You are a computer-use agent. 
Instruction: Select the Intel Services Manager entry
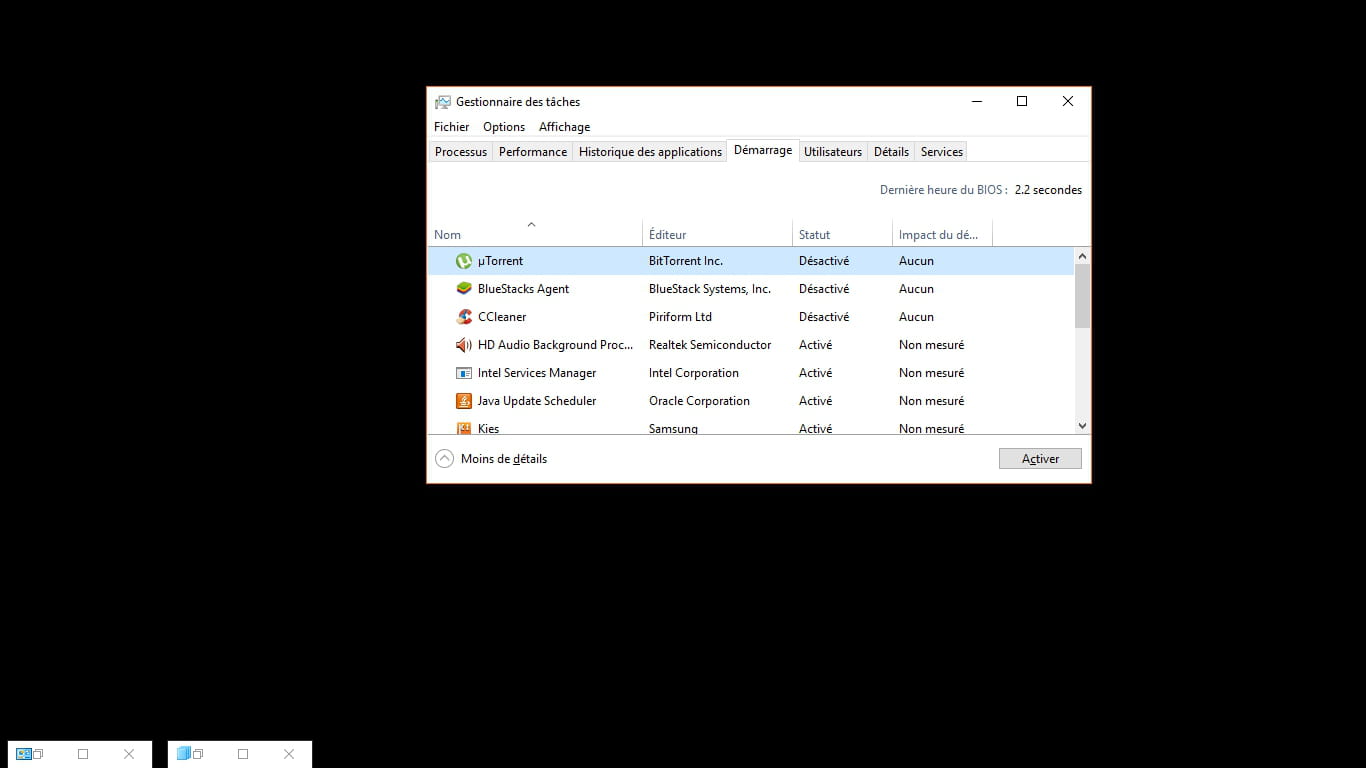[x=537, y=373]
